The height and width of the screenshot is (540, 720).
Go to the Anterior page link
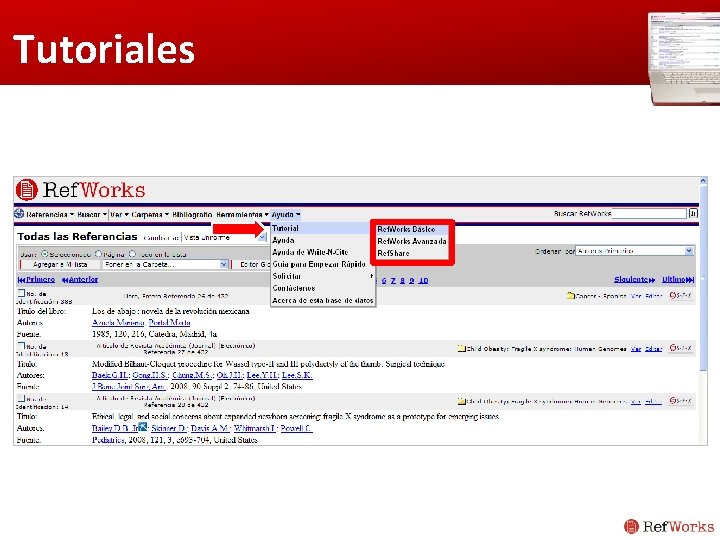pyautogui.click(x=80, y=279)
